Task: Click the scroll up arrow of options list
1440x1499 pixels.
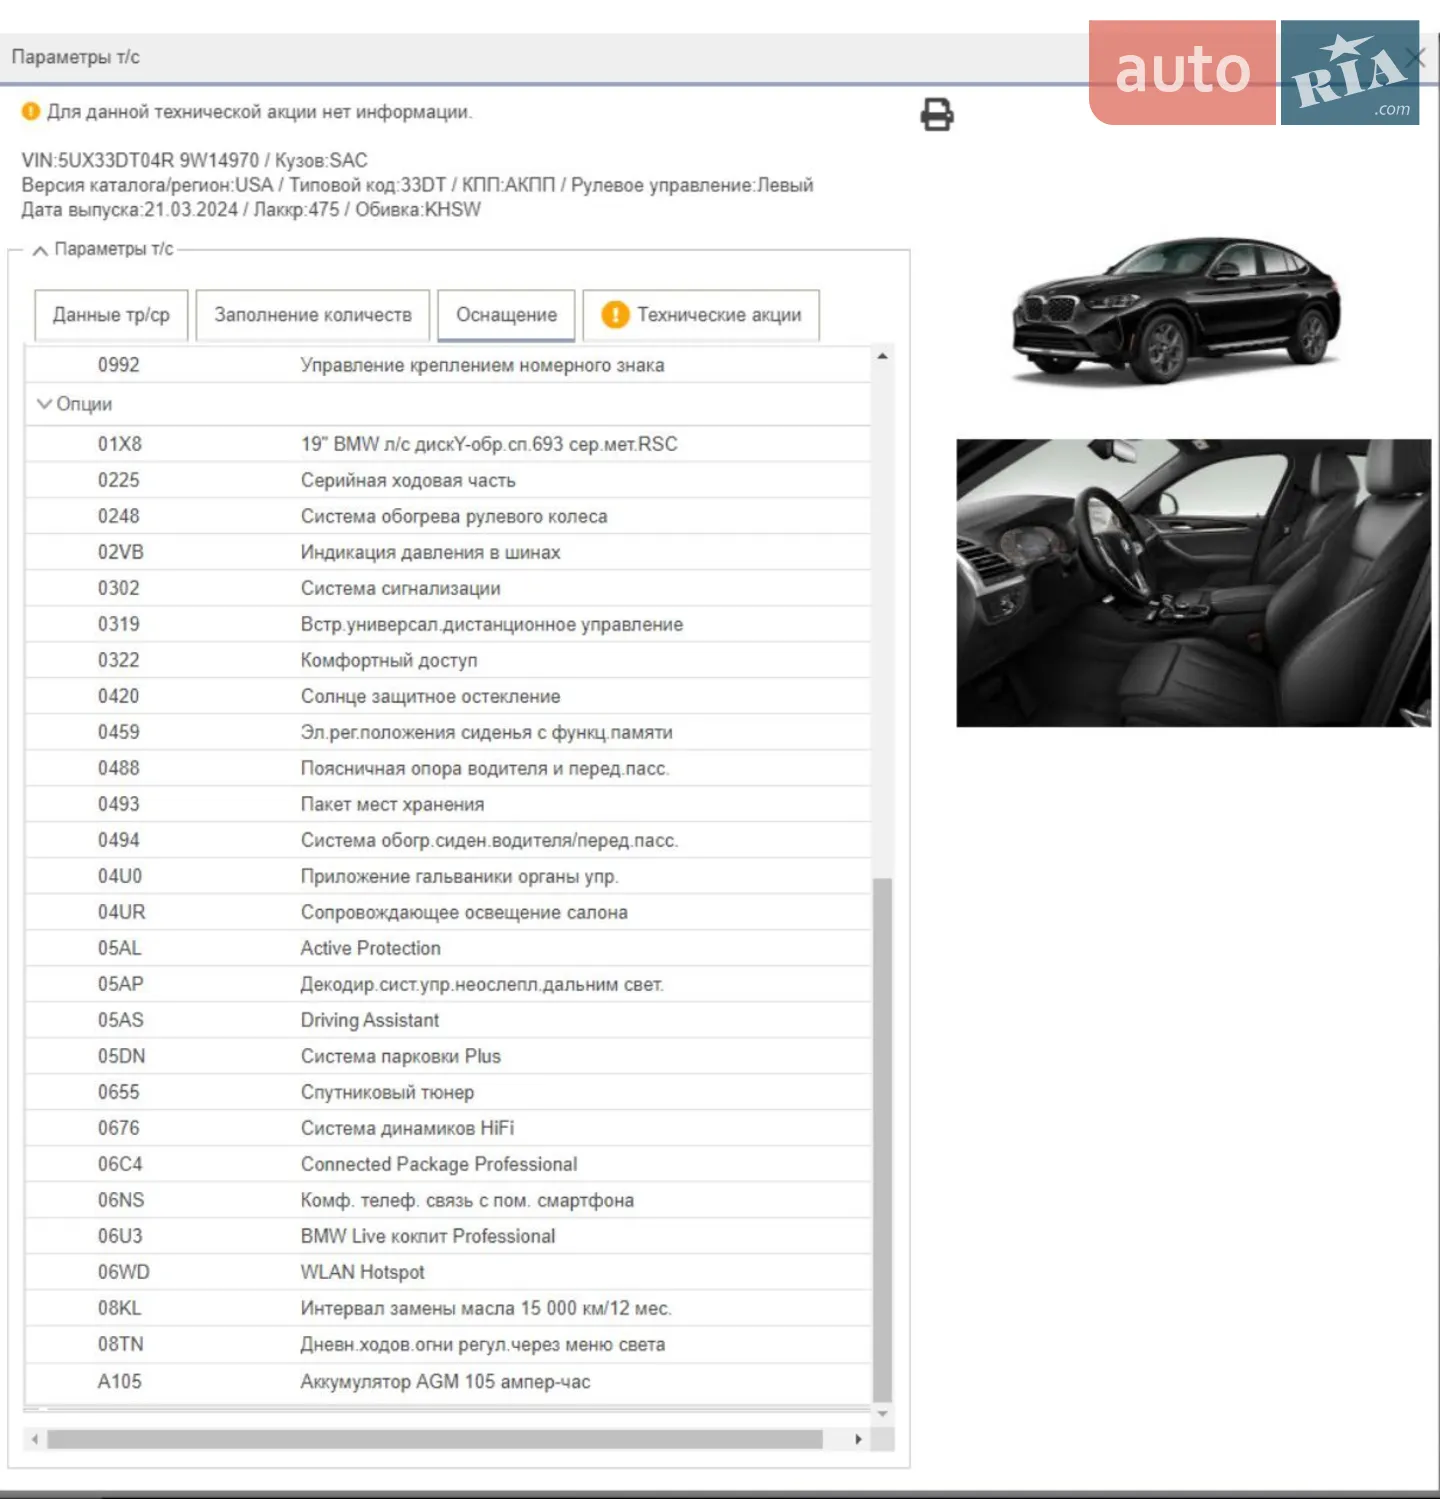Action: point(882,356)
